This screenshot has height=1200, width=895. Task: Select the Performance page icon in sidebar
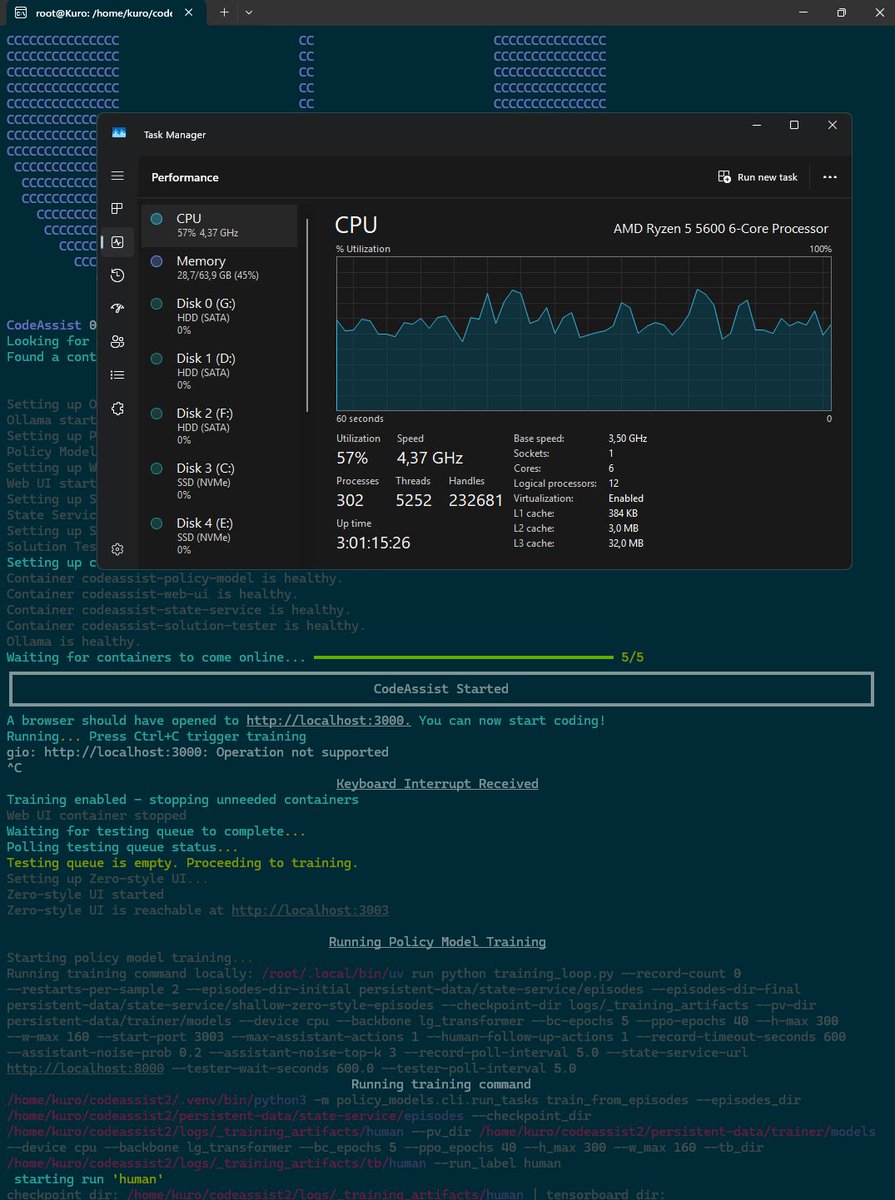pos(118,242)
